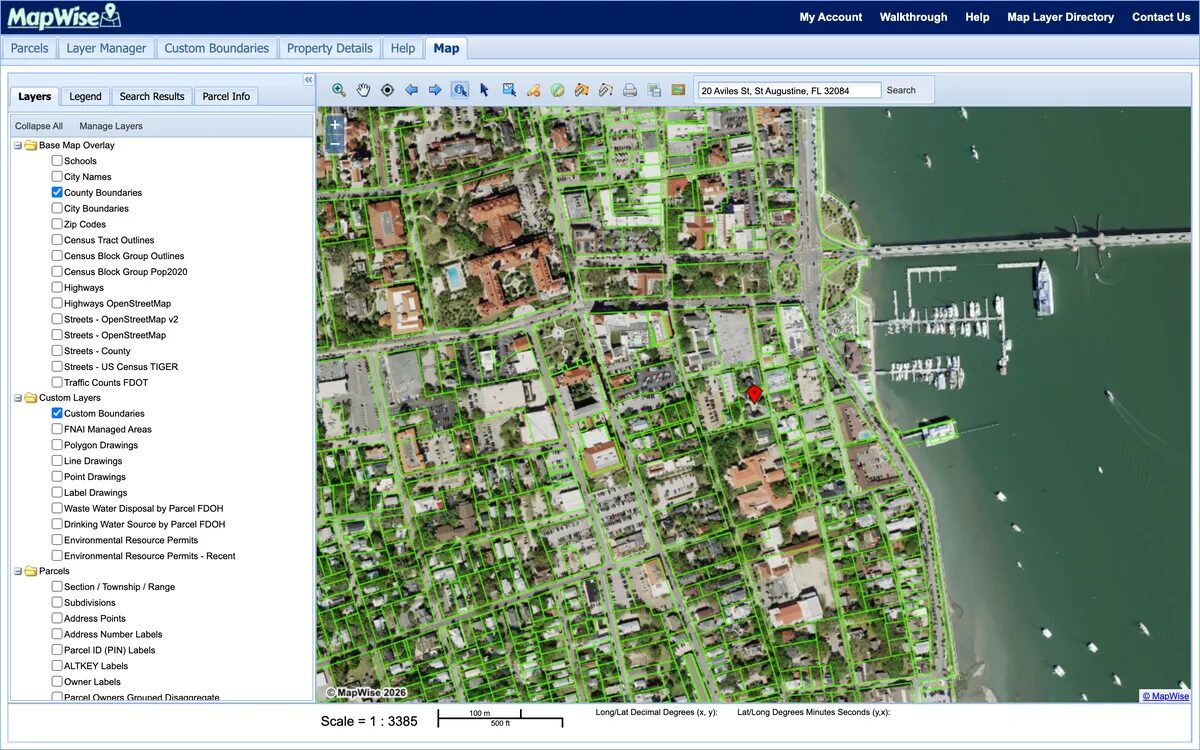Image resolution: width=1200 pixels, height=750 pixels.
Task: Open the Parcels folder icon
Action: 30,571
